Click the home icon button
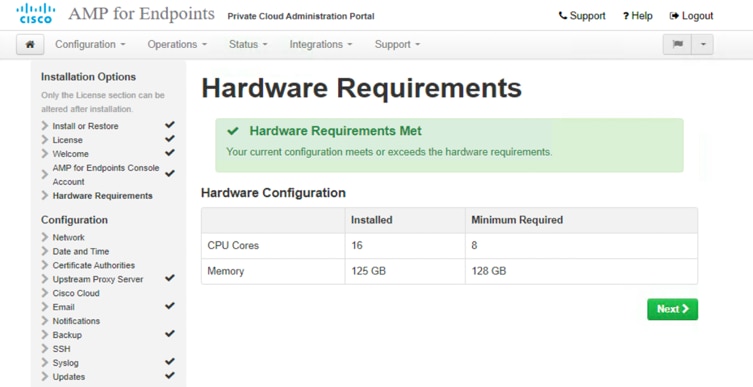The image size is (753, 387). (30, 44)
